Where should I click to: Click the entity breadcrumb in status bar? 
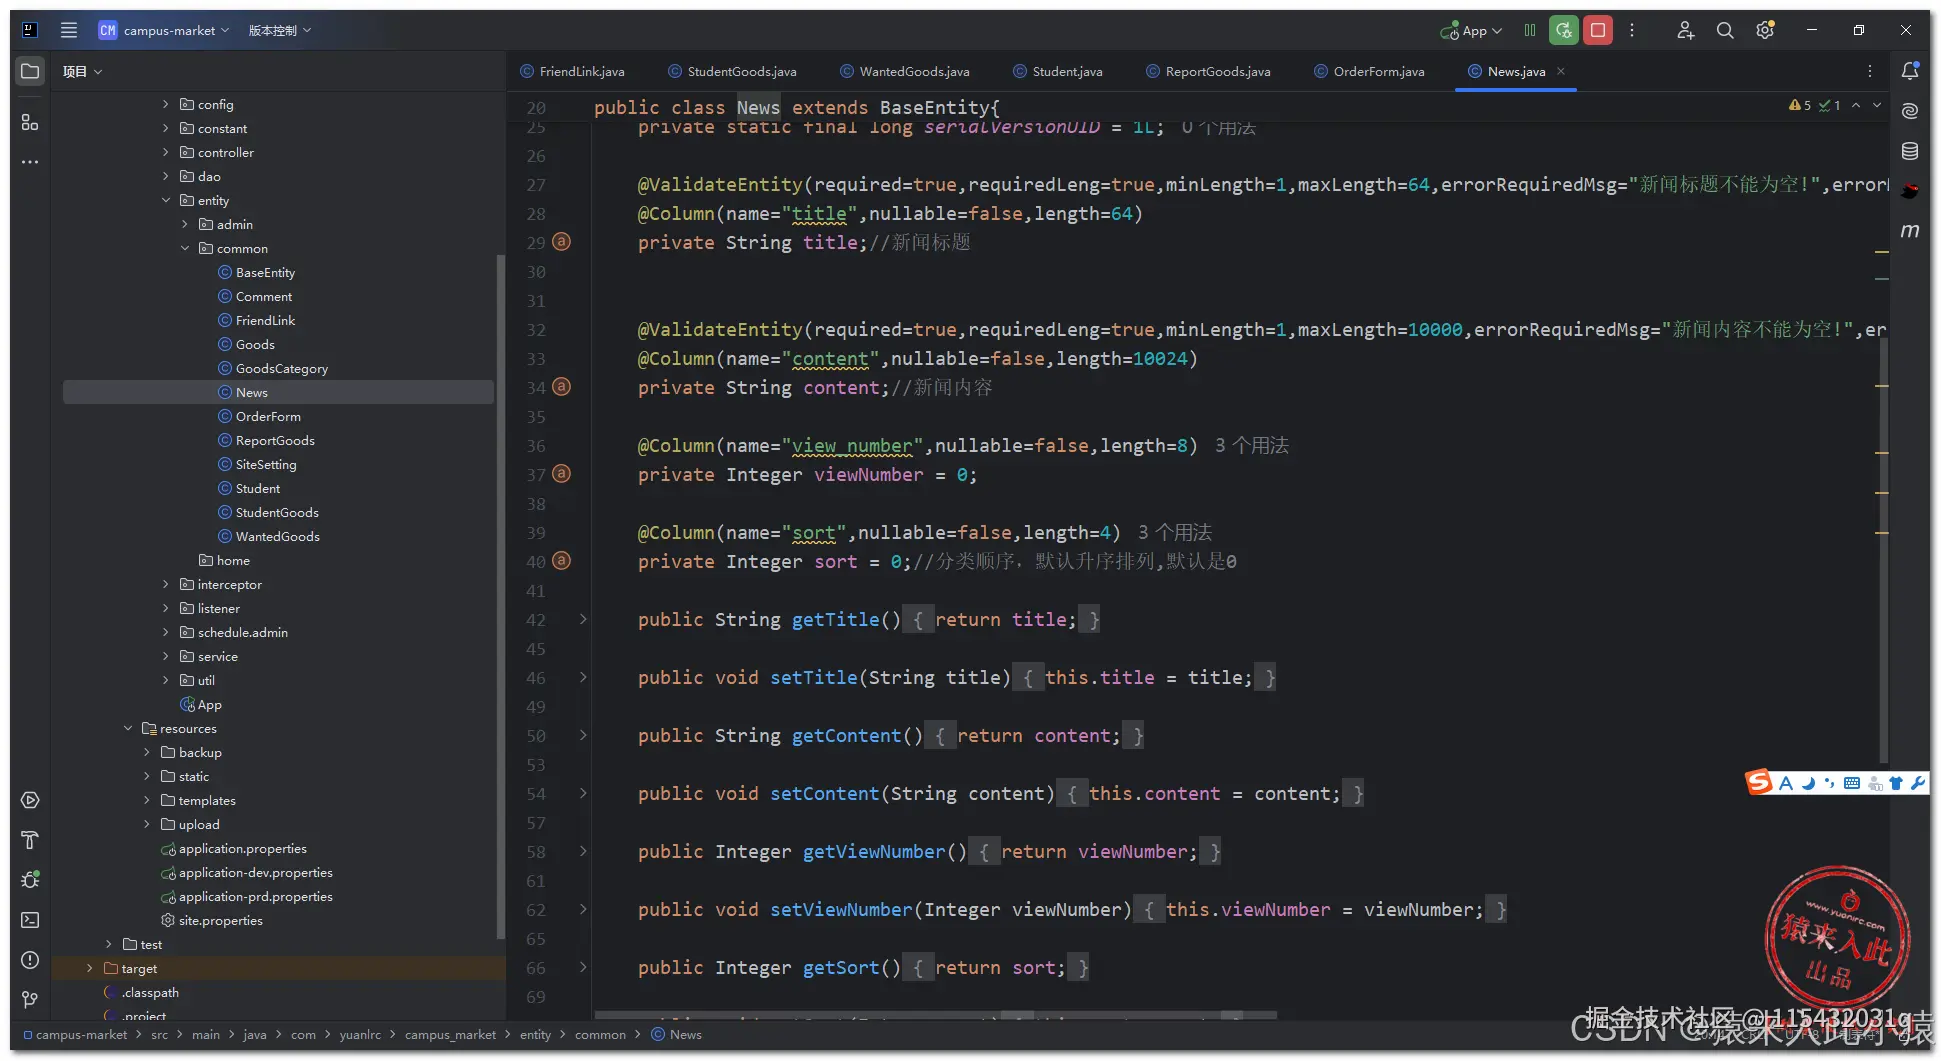[x=535, y=1035]
